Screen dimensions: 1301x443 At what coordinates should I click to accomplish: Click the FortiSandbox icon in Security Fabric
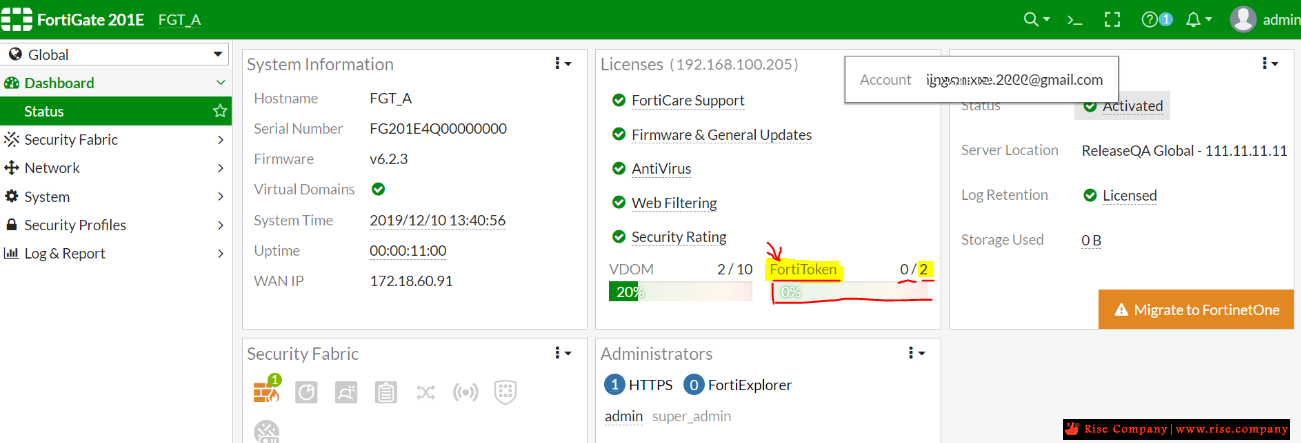[x=346, y=392]
